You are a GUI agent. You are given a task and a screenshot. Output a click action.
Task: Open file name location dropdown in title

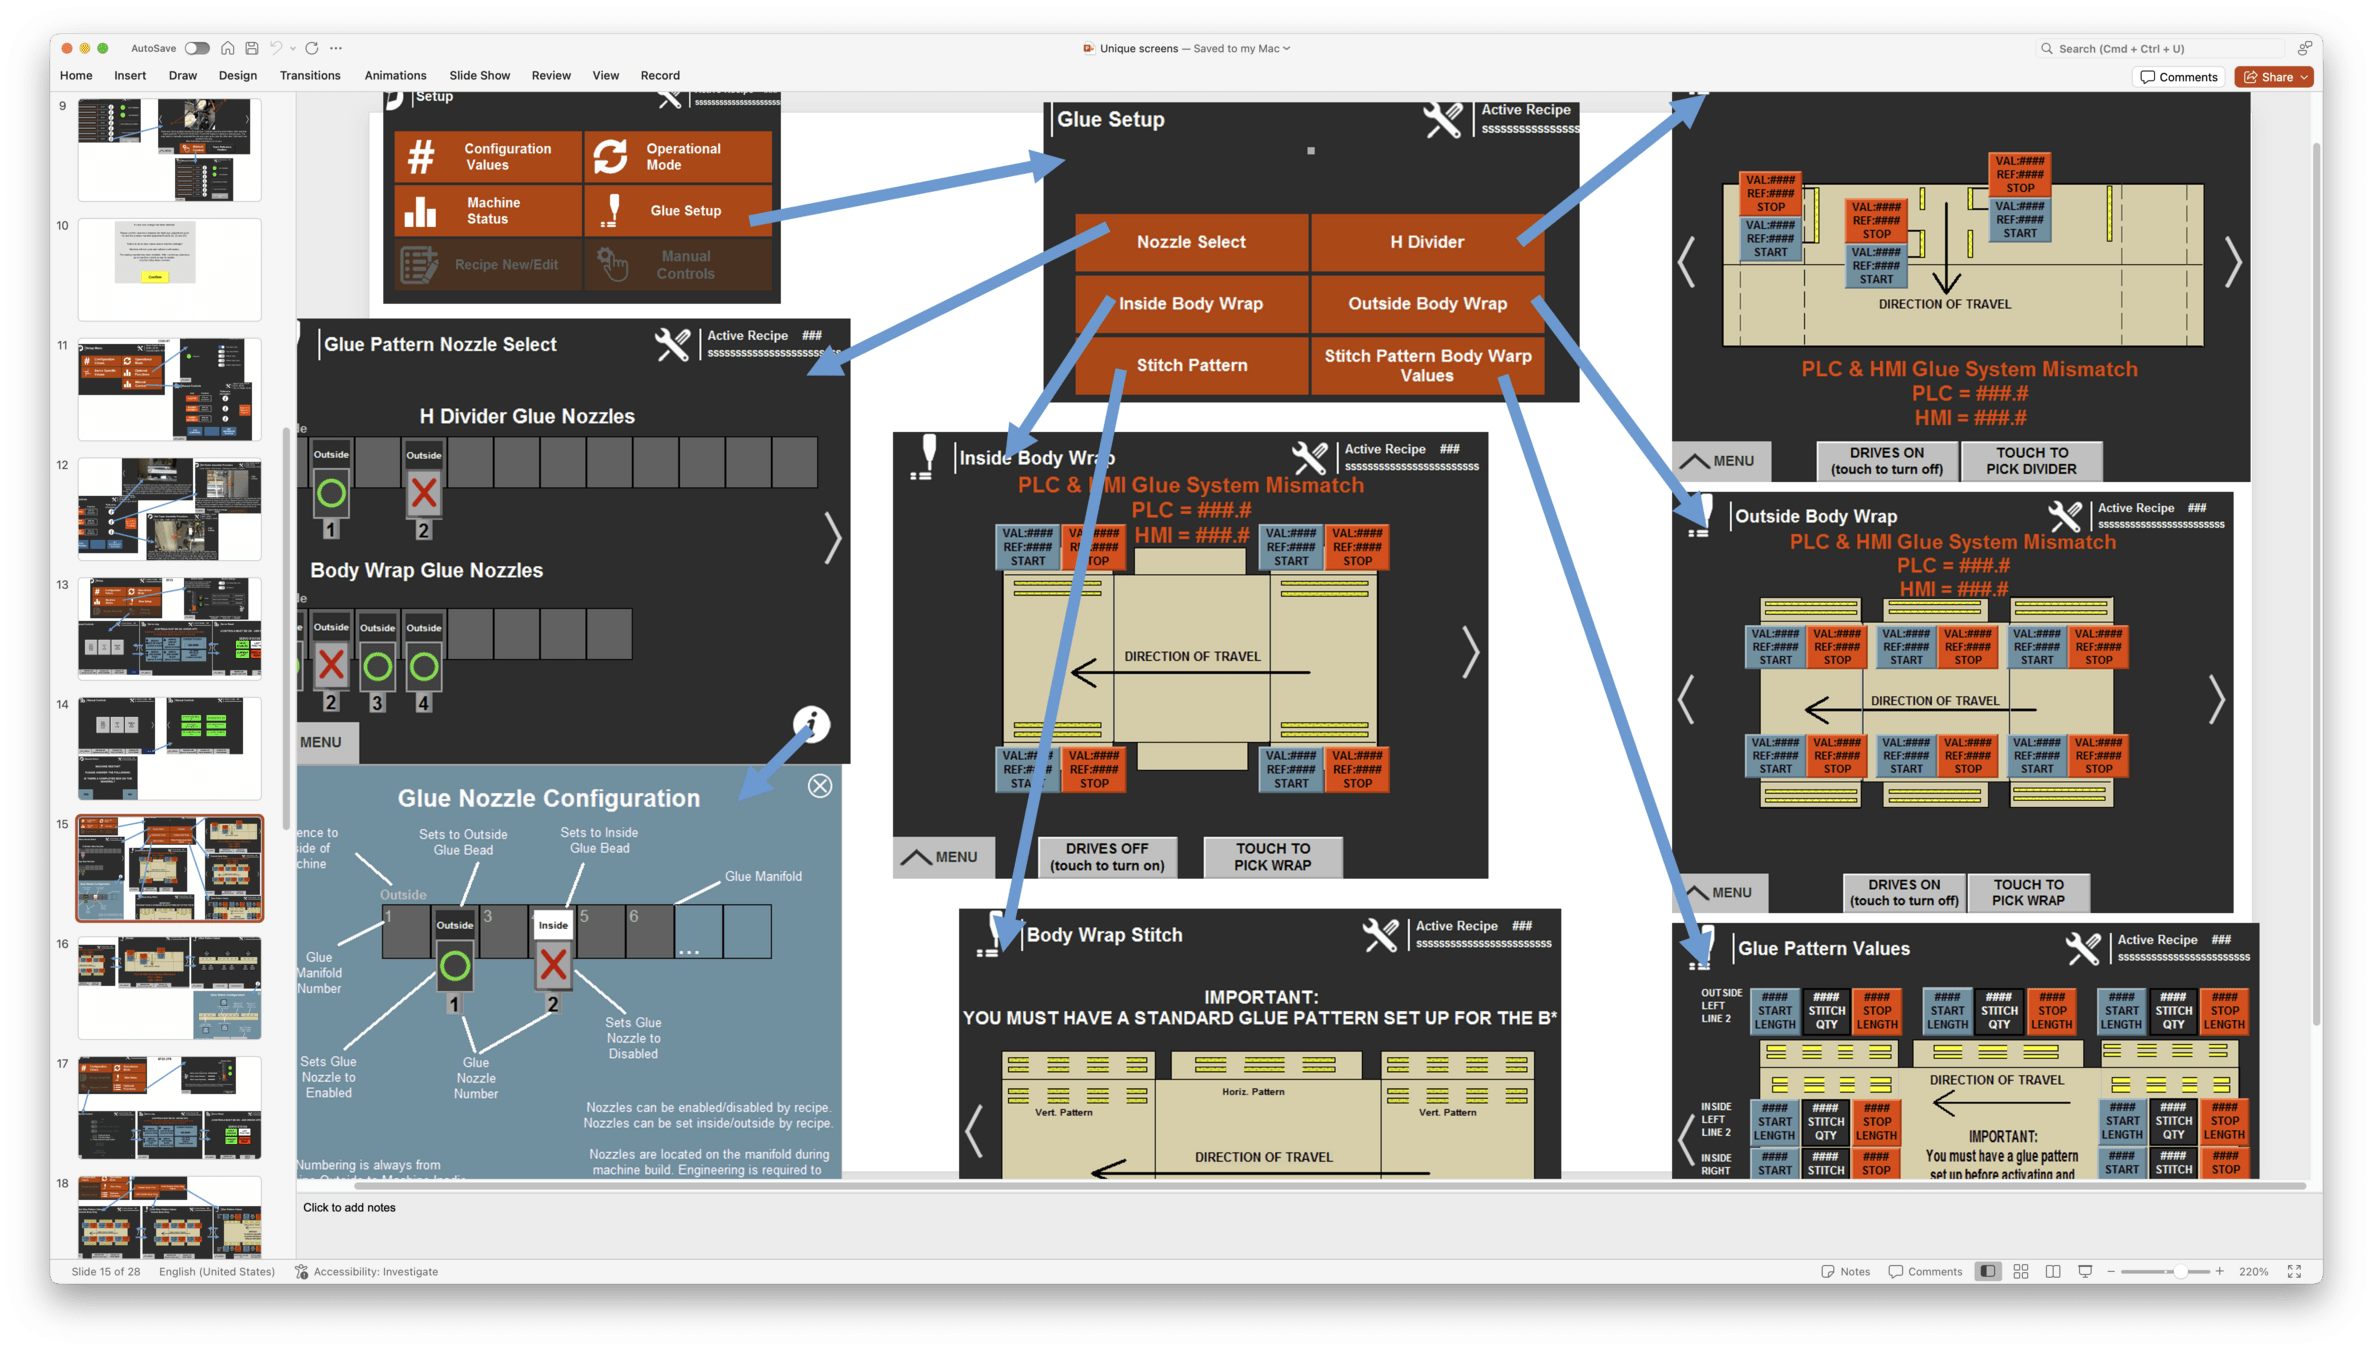coord(1287,48)
